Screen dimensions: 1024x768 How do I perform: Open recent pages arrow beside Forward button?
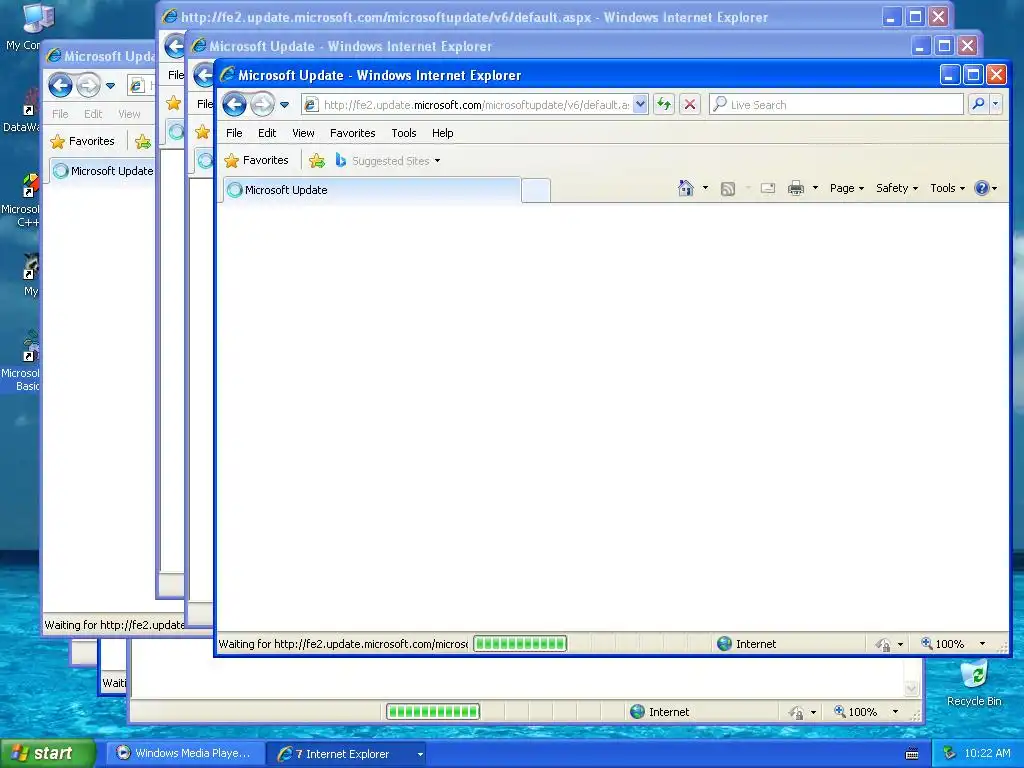point(284,104)
